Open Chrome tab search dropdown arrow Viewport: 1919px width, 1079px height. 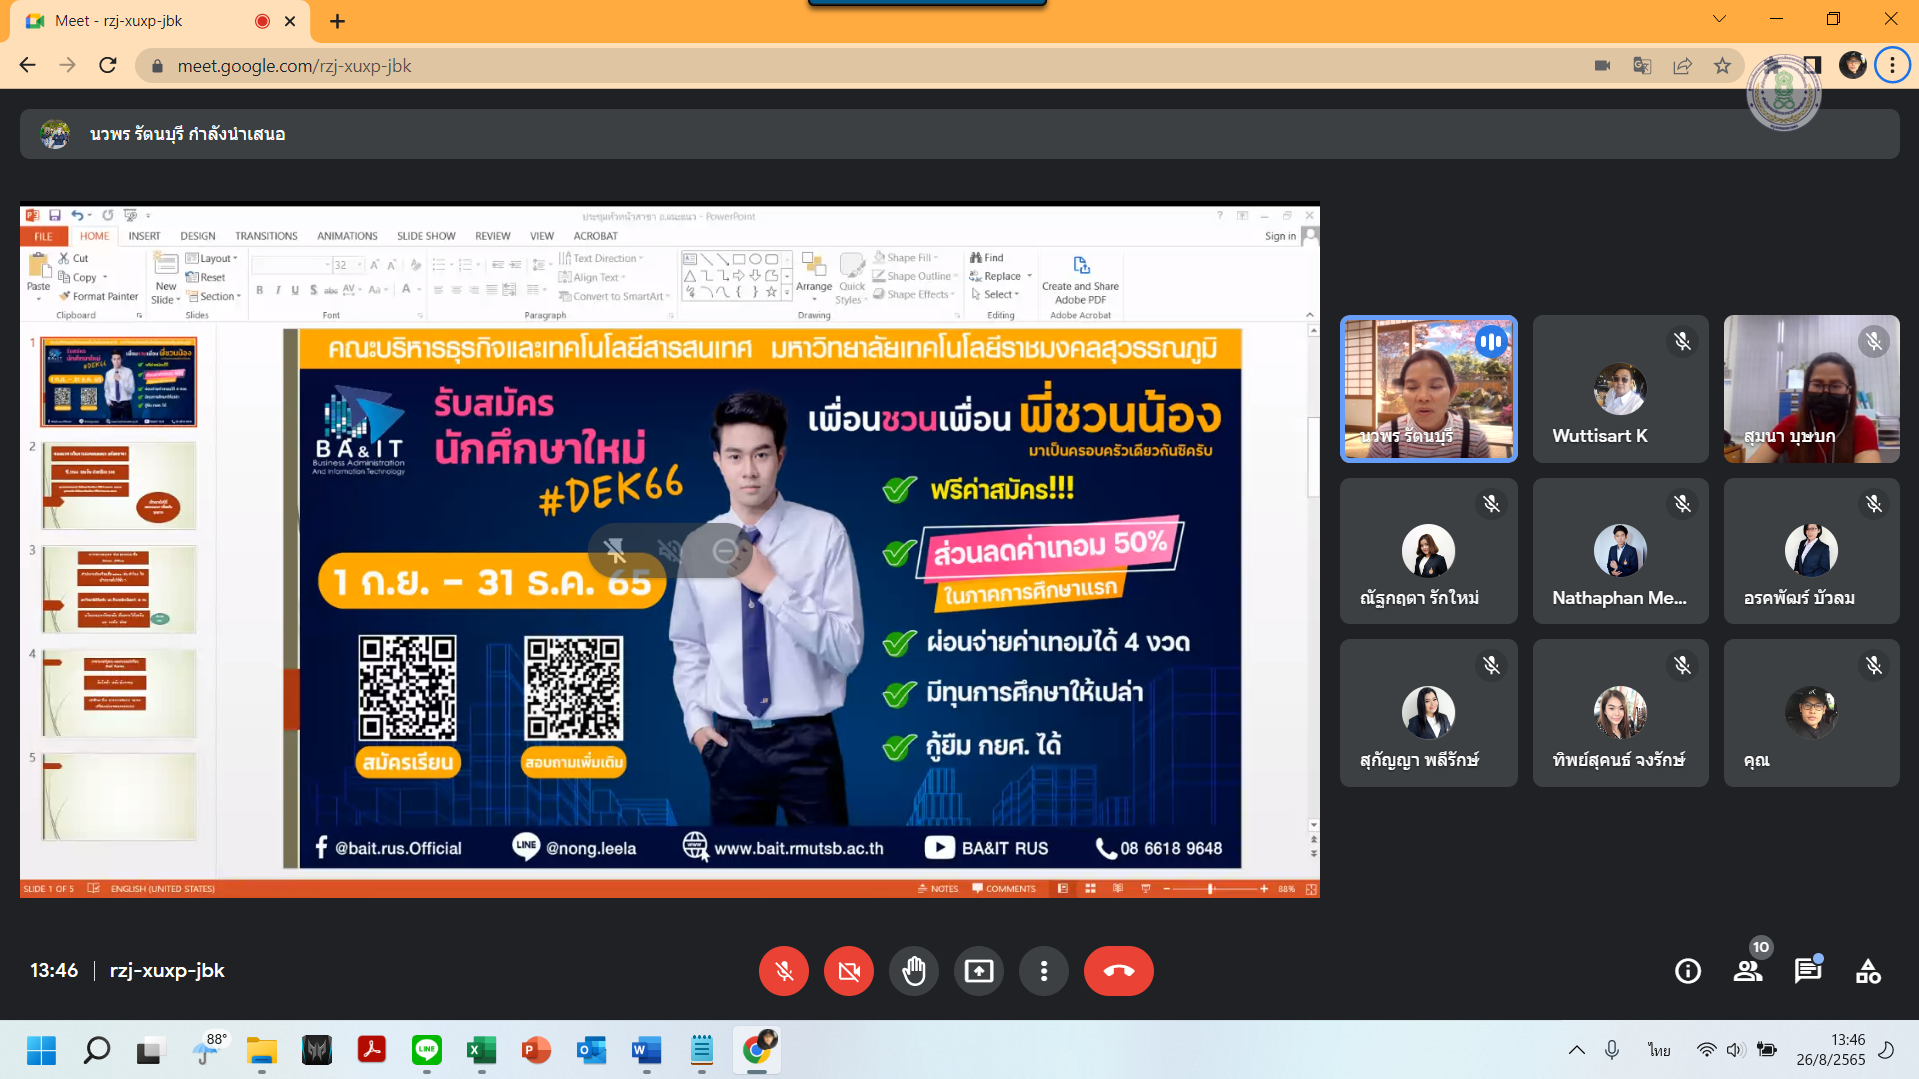coord(1719,19)
